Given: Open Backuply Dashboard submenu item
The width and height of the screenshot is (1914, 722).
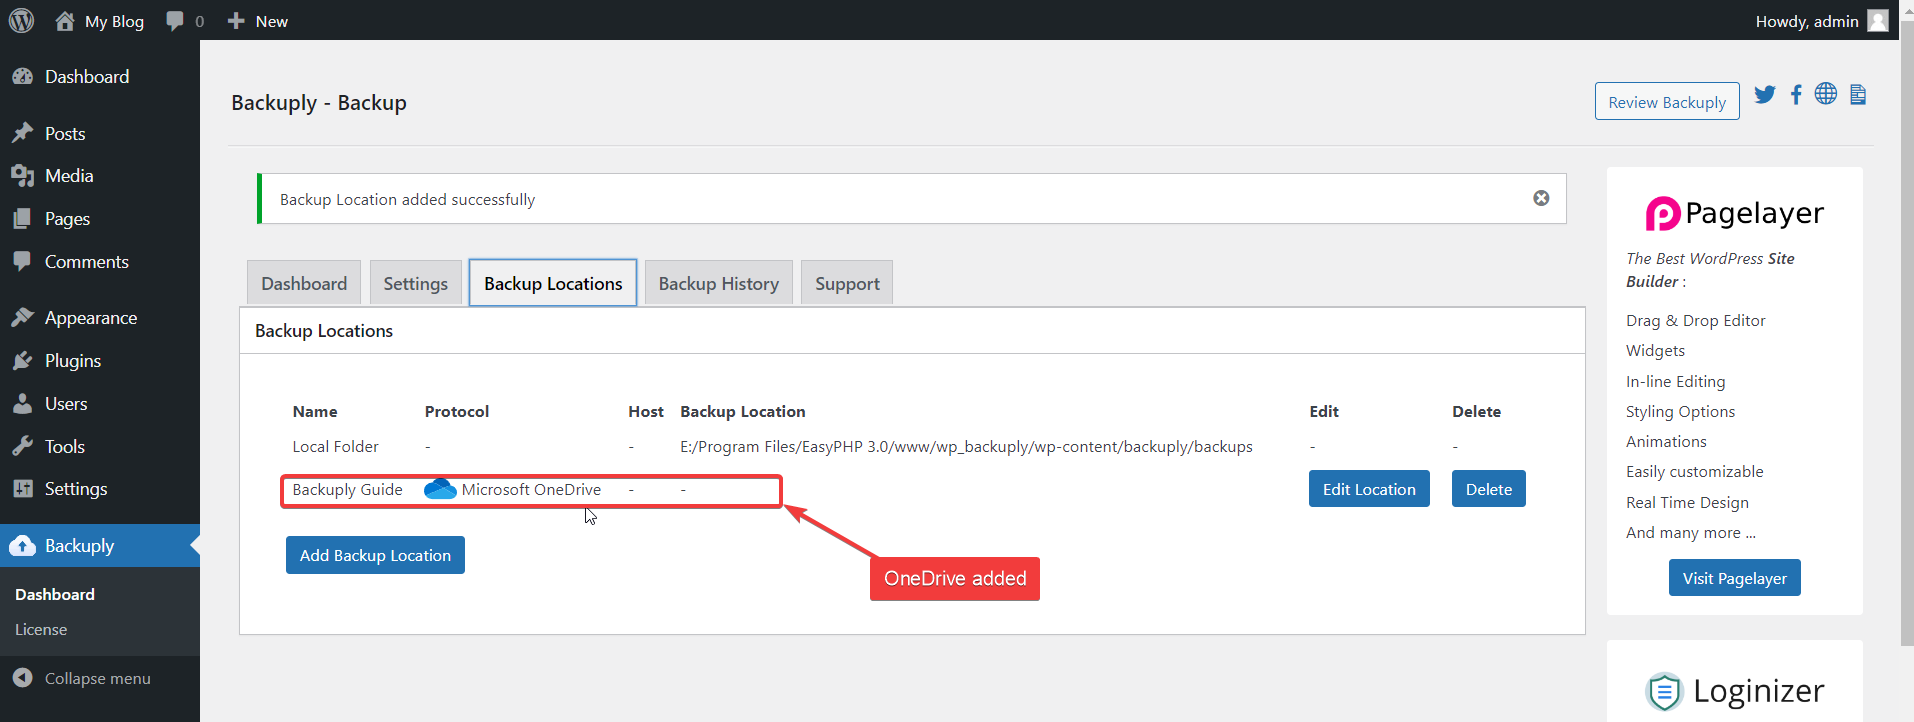Looking at the screenshot, I should (x=55, y=594).
